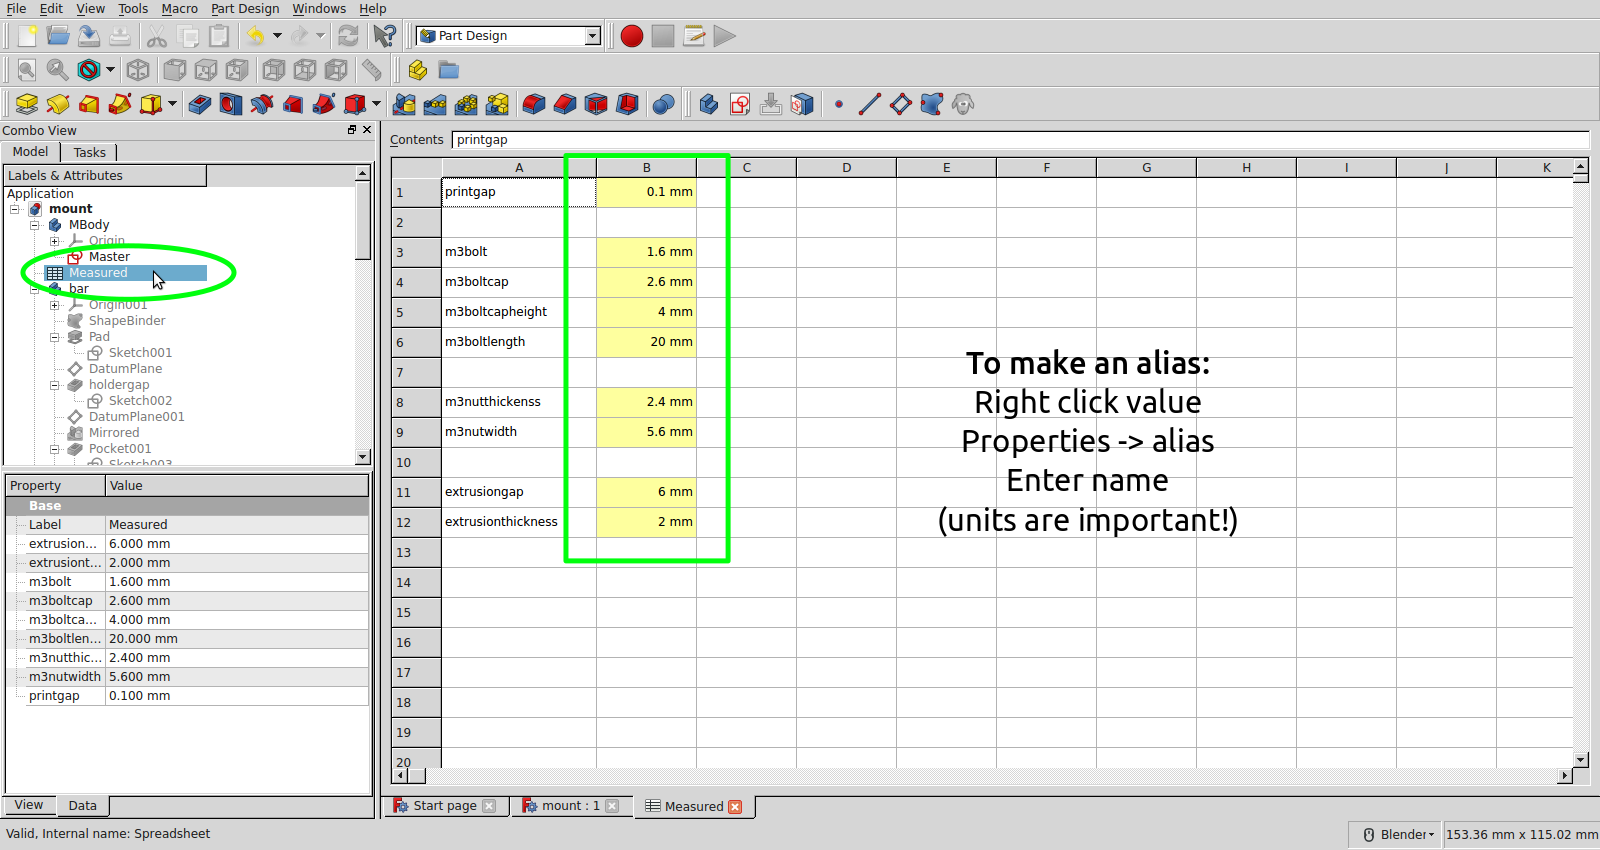The height and width of the screenshot is (850, 1600).
Task: Open a file with the folder icon
Action: [58, 36]
